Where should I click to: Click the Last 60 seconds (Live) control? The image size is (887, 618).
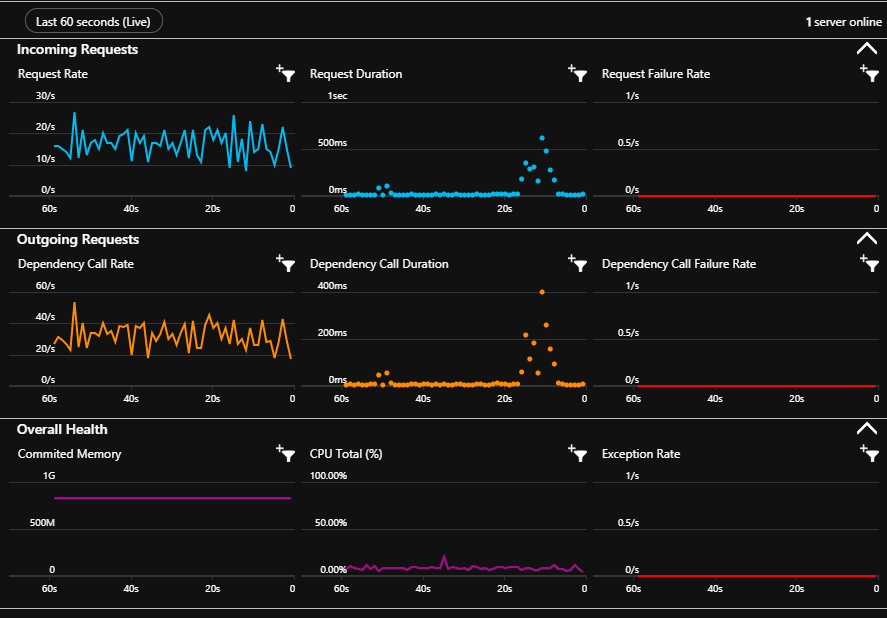(93, 20)
